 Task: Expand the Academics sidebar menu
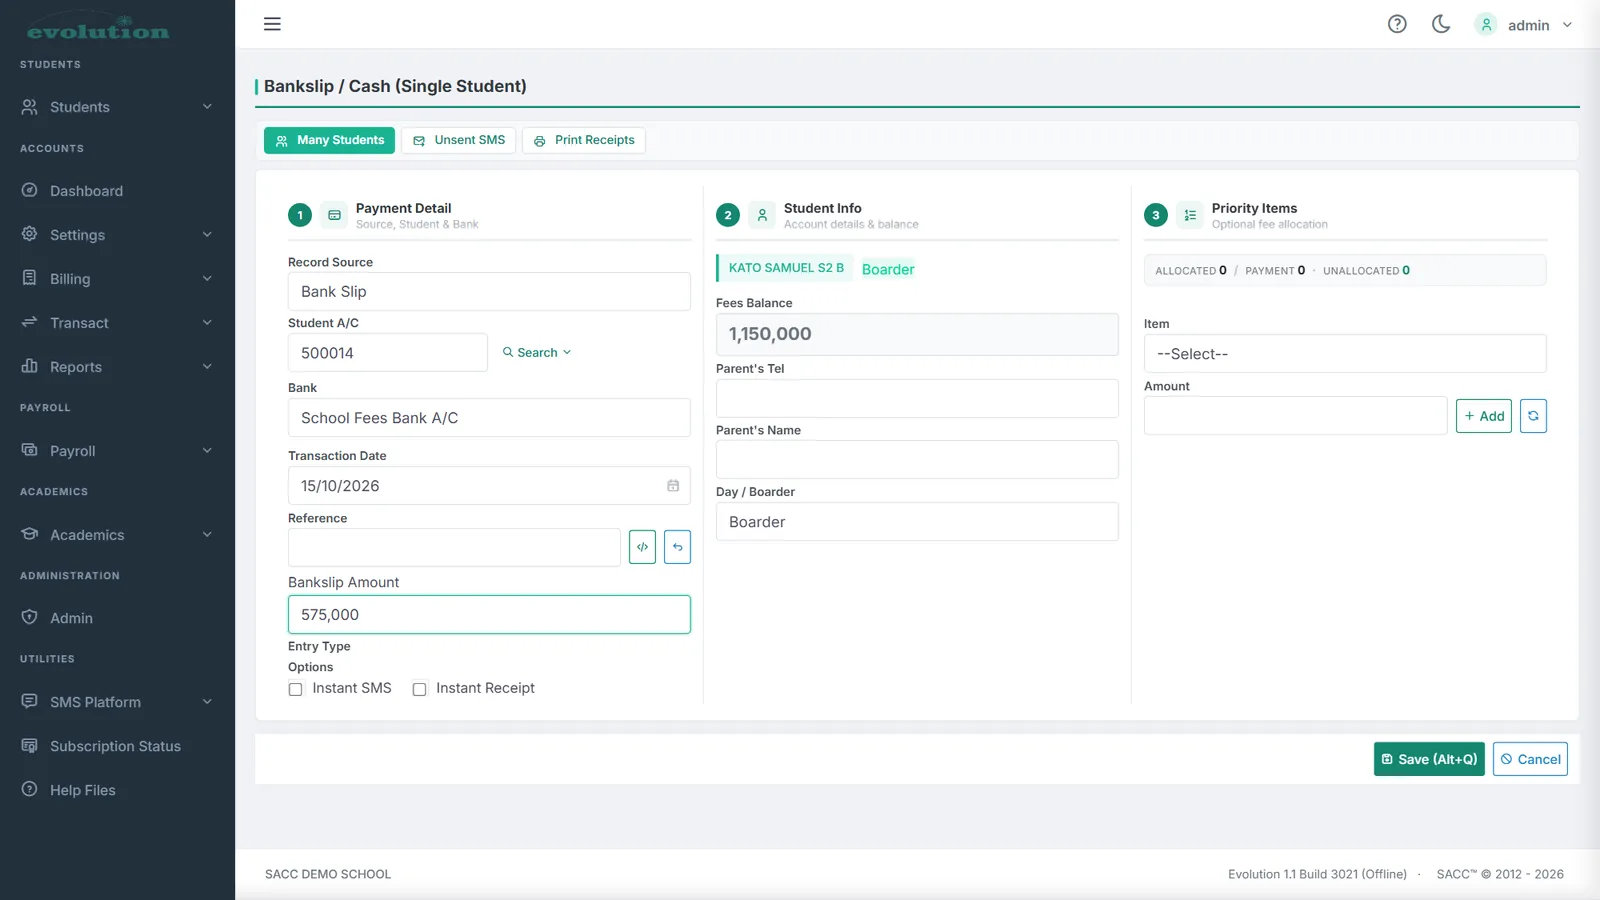pyautogui.click(x=117, y=535)
